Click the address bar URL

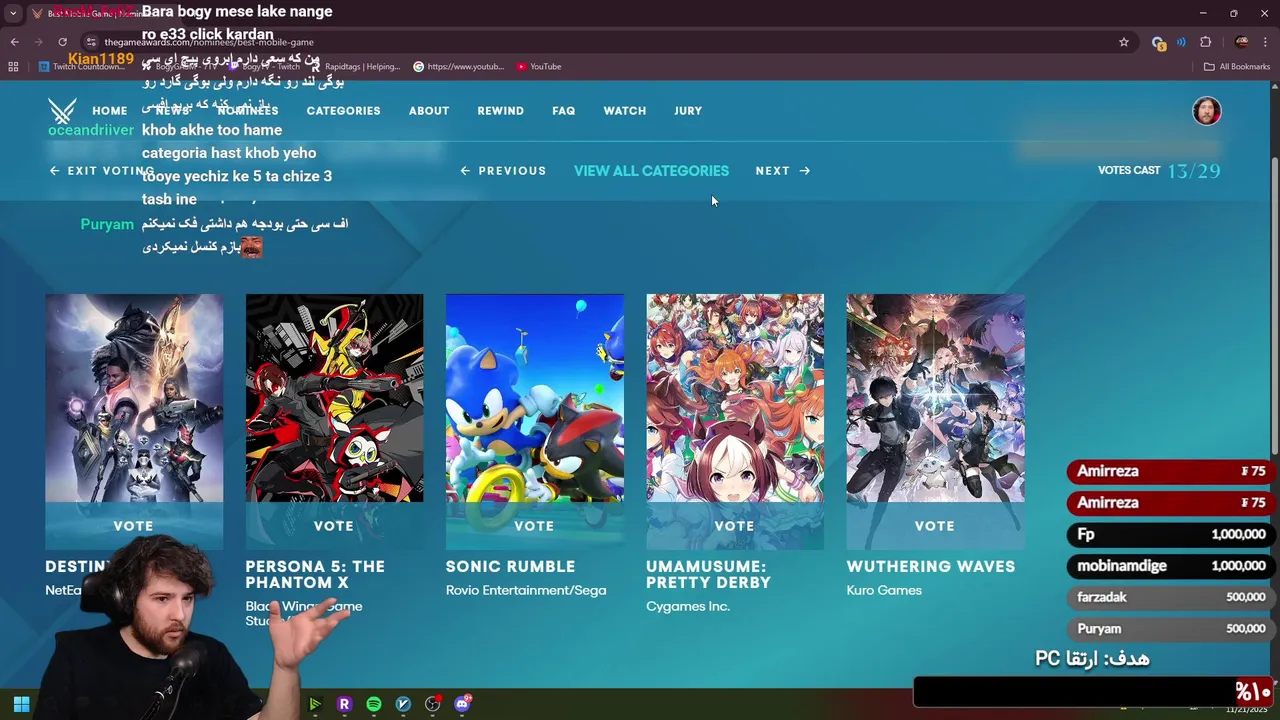[209, 42]
